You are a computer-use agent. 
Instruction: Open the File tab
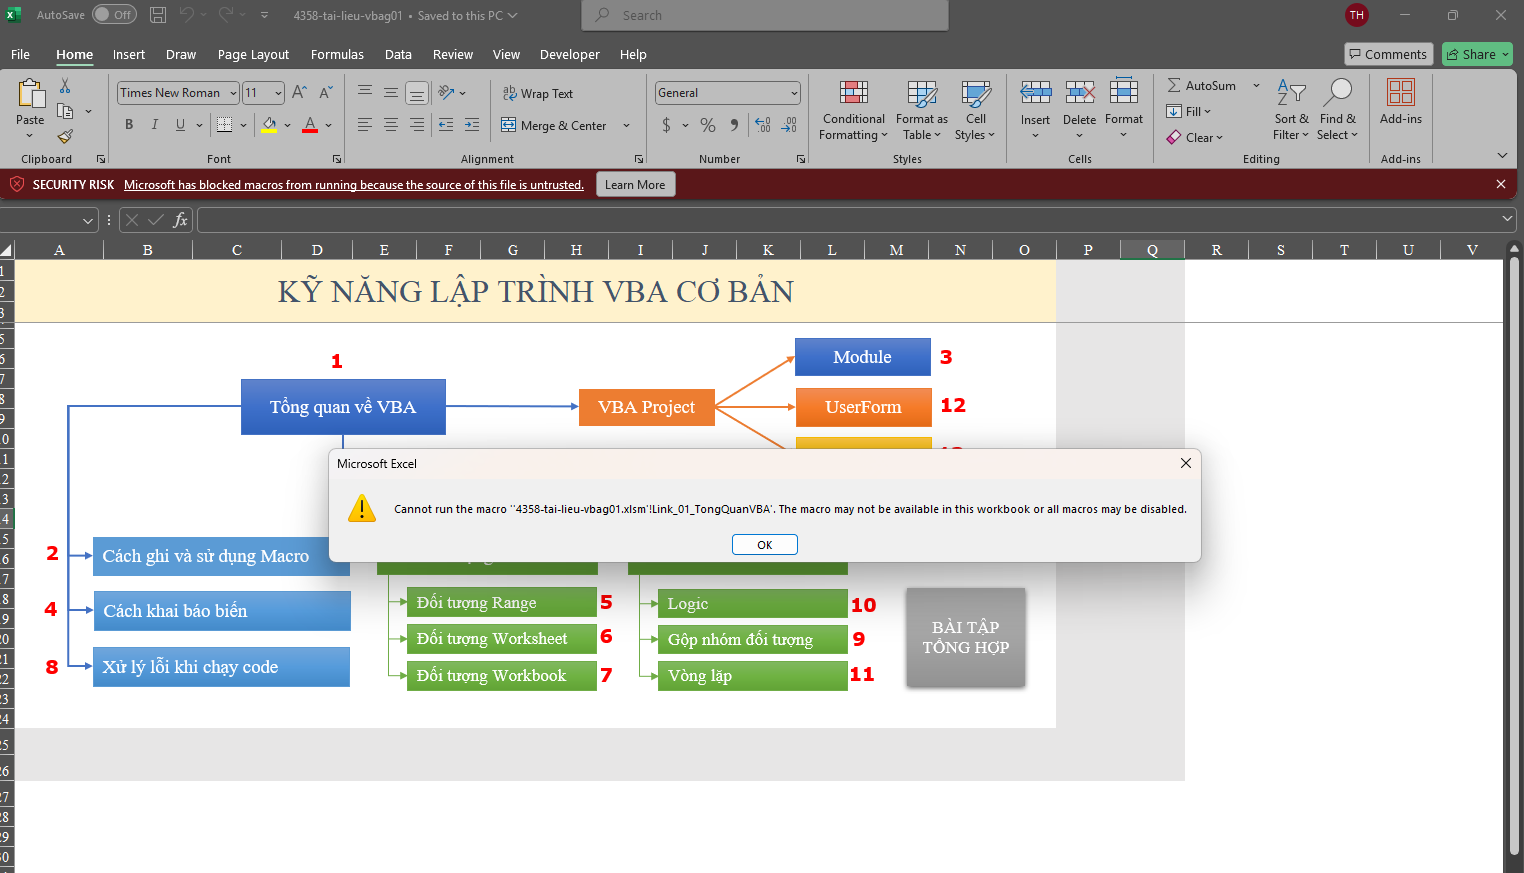coord(20,54)
